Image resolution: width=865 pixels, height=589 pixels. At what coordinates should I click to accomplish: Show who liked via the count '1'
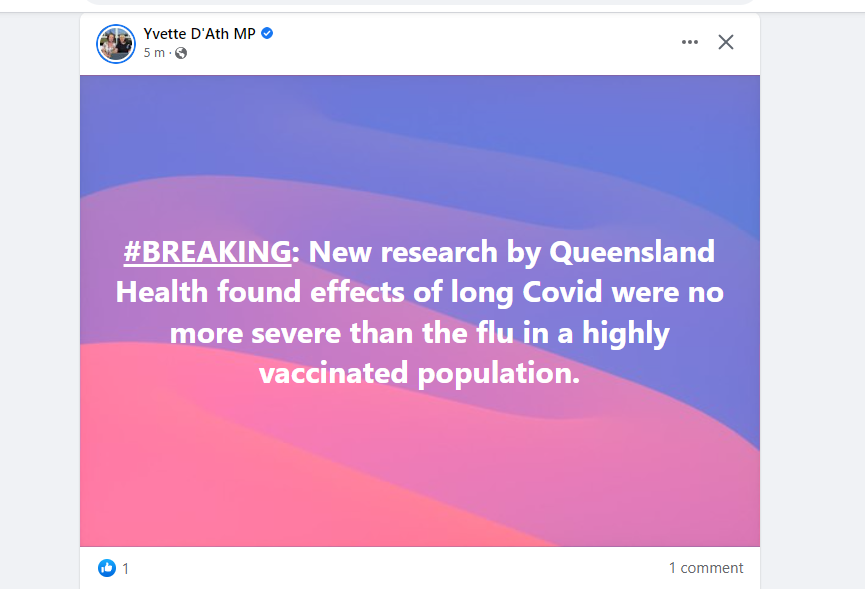tap(126, 568)
